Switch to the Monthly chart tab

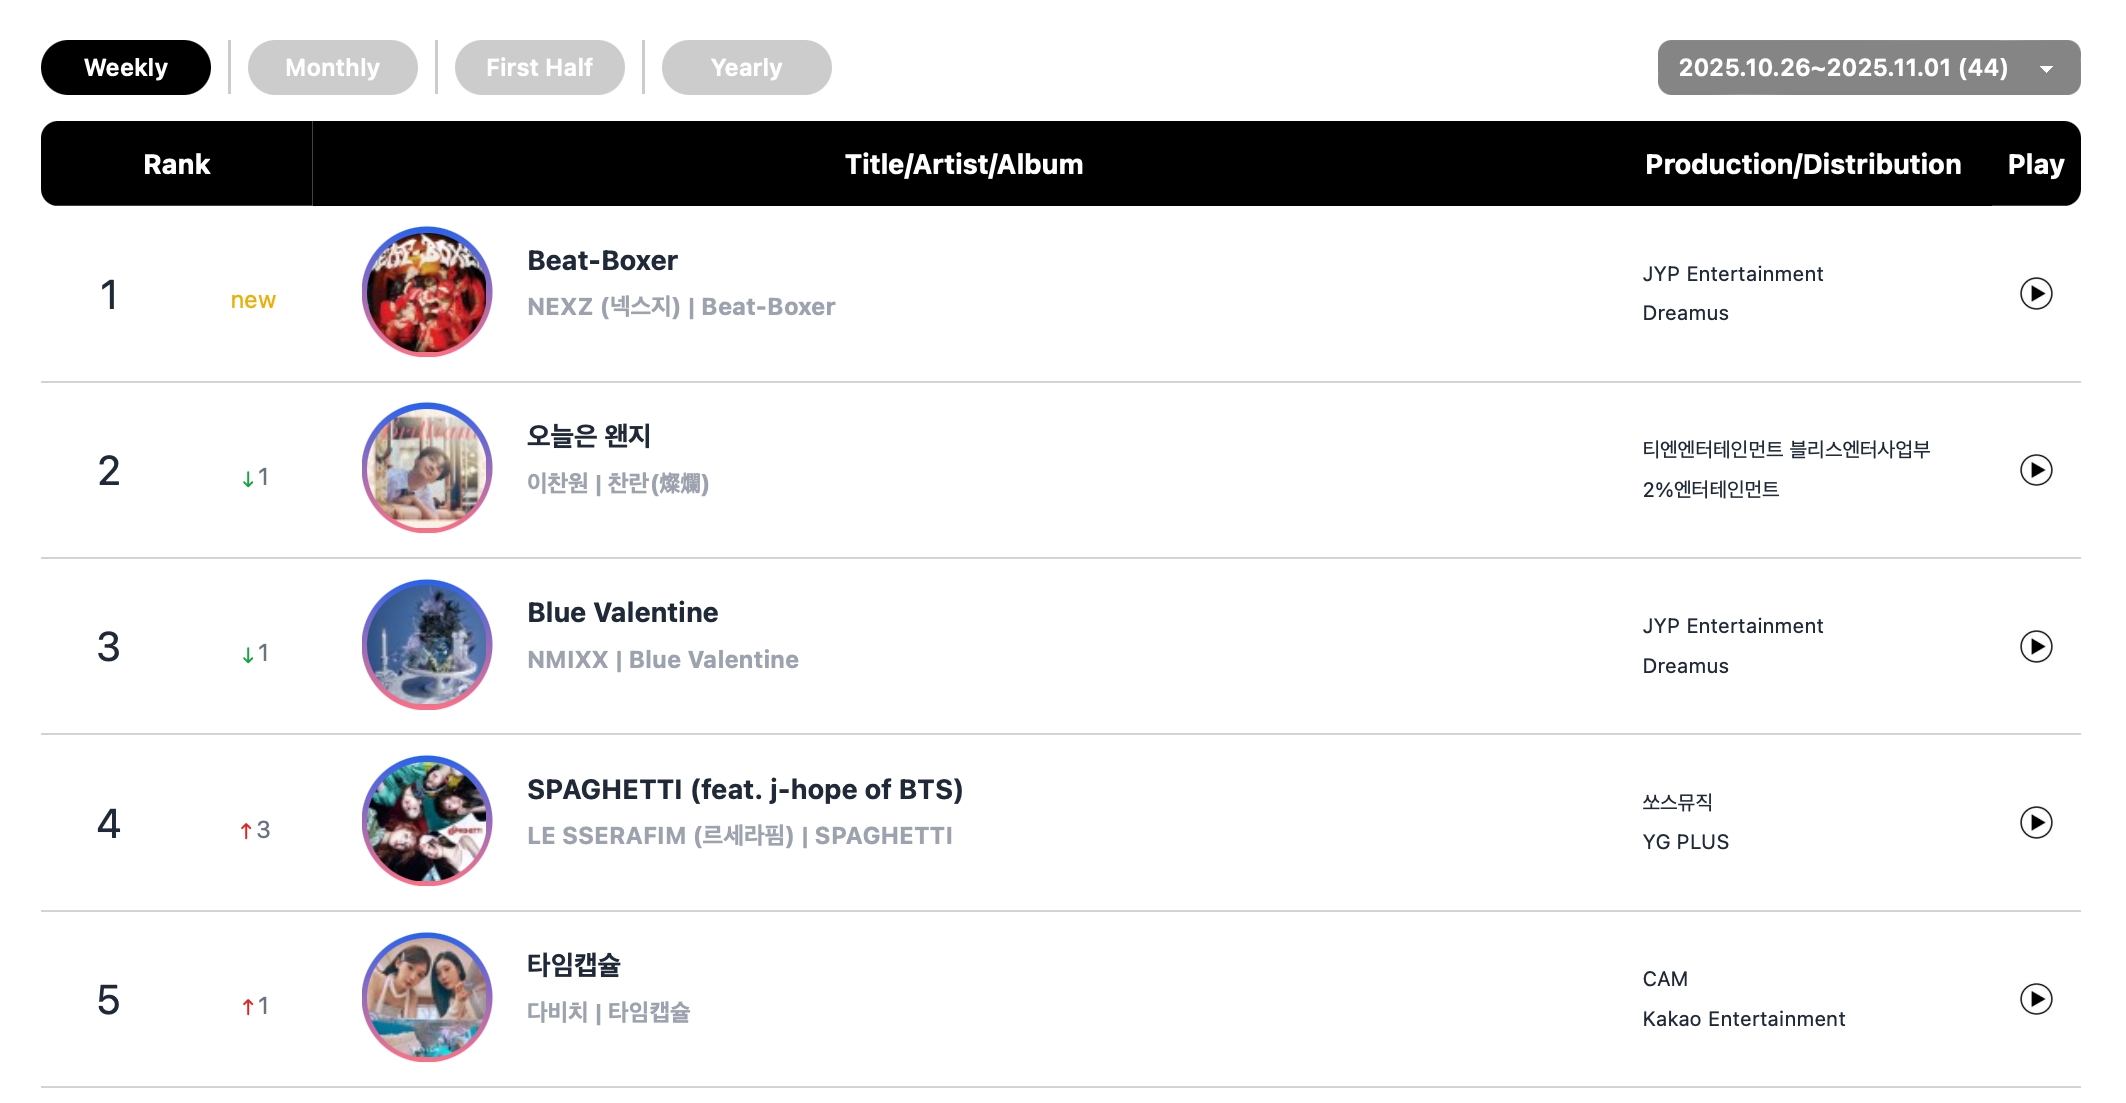click(x=332, y=68)
